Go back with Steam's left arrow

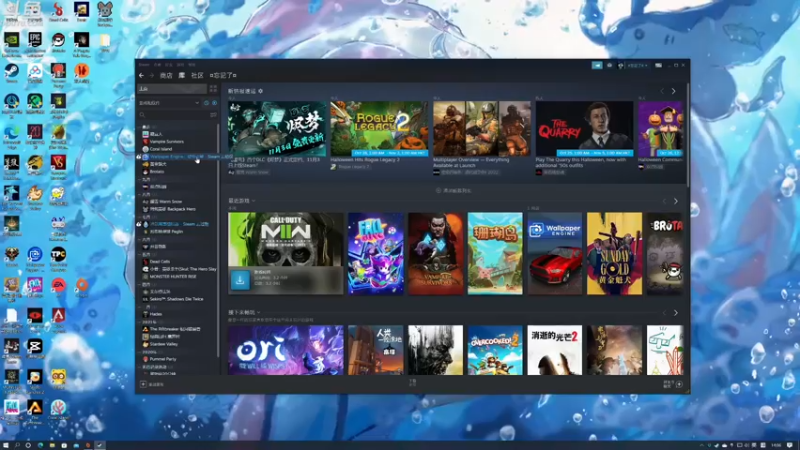pyautogui.click(x=141, y=76)
